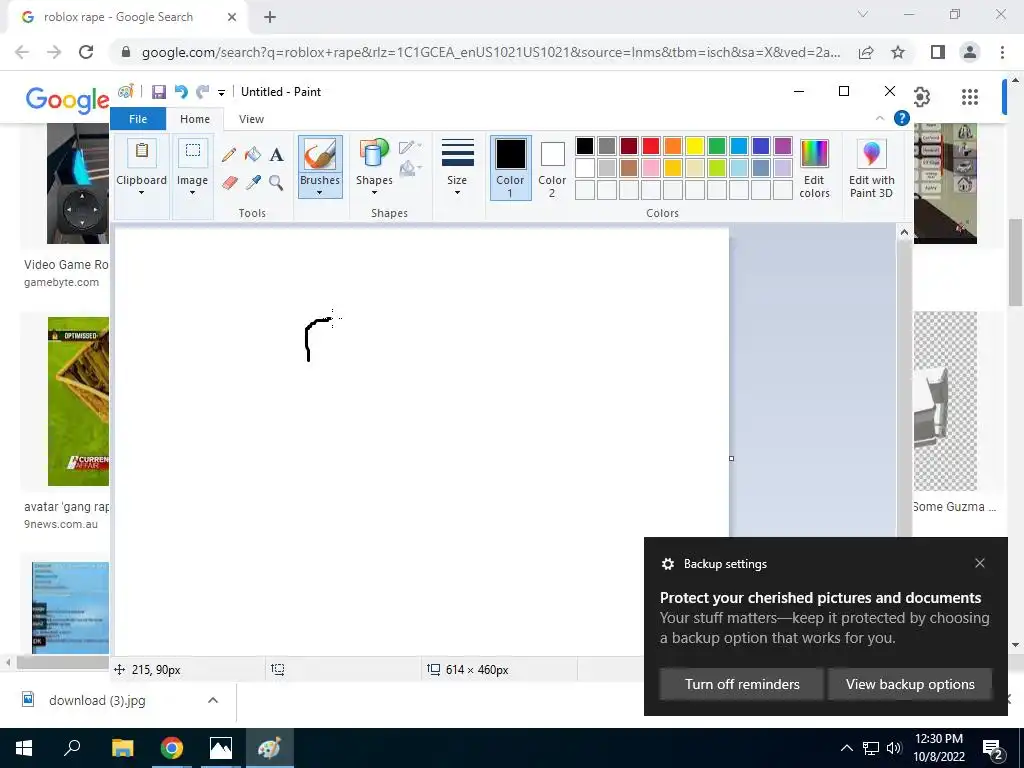Open the Shapes gallery dropdown

374,193
